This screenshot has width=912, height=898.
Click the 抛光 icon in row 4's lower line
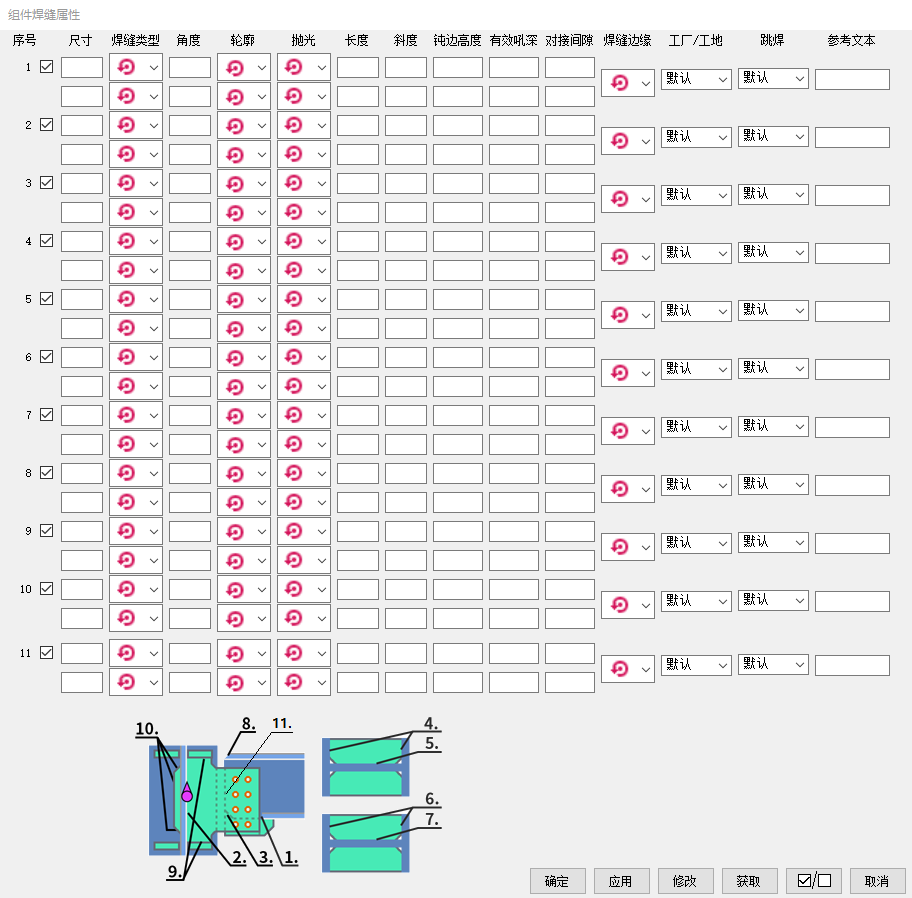click(295, 270)
